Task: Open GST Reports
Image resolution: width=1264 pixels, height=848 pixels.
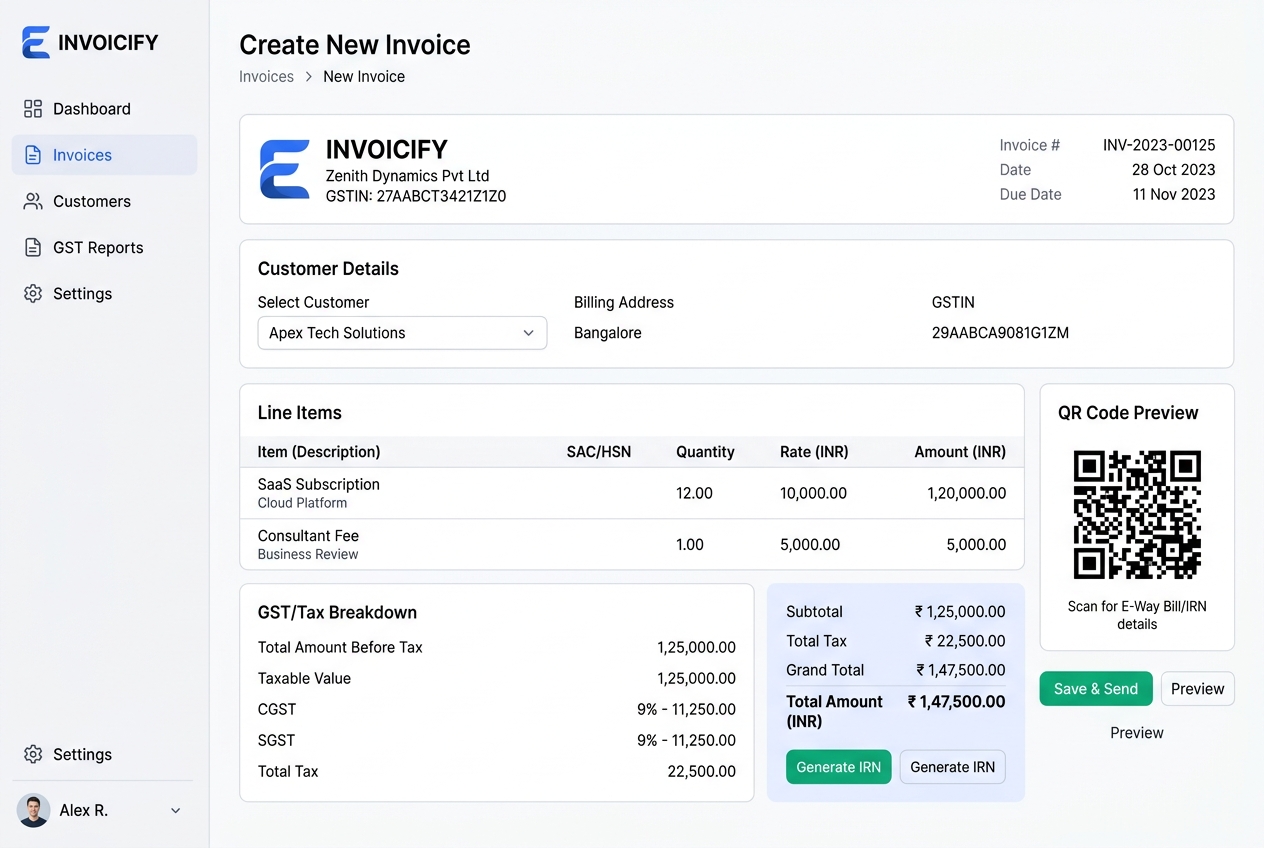Action: pyautogui.click(x=105, y=247)
